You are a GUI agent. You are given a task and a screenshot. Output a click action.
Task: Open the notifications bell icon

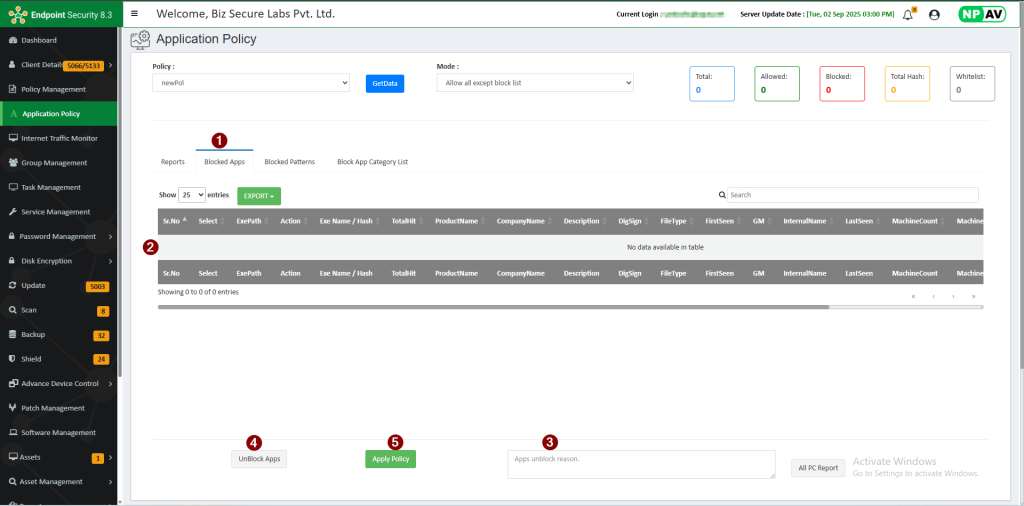(908, 14)
